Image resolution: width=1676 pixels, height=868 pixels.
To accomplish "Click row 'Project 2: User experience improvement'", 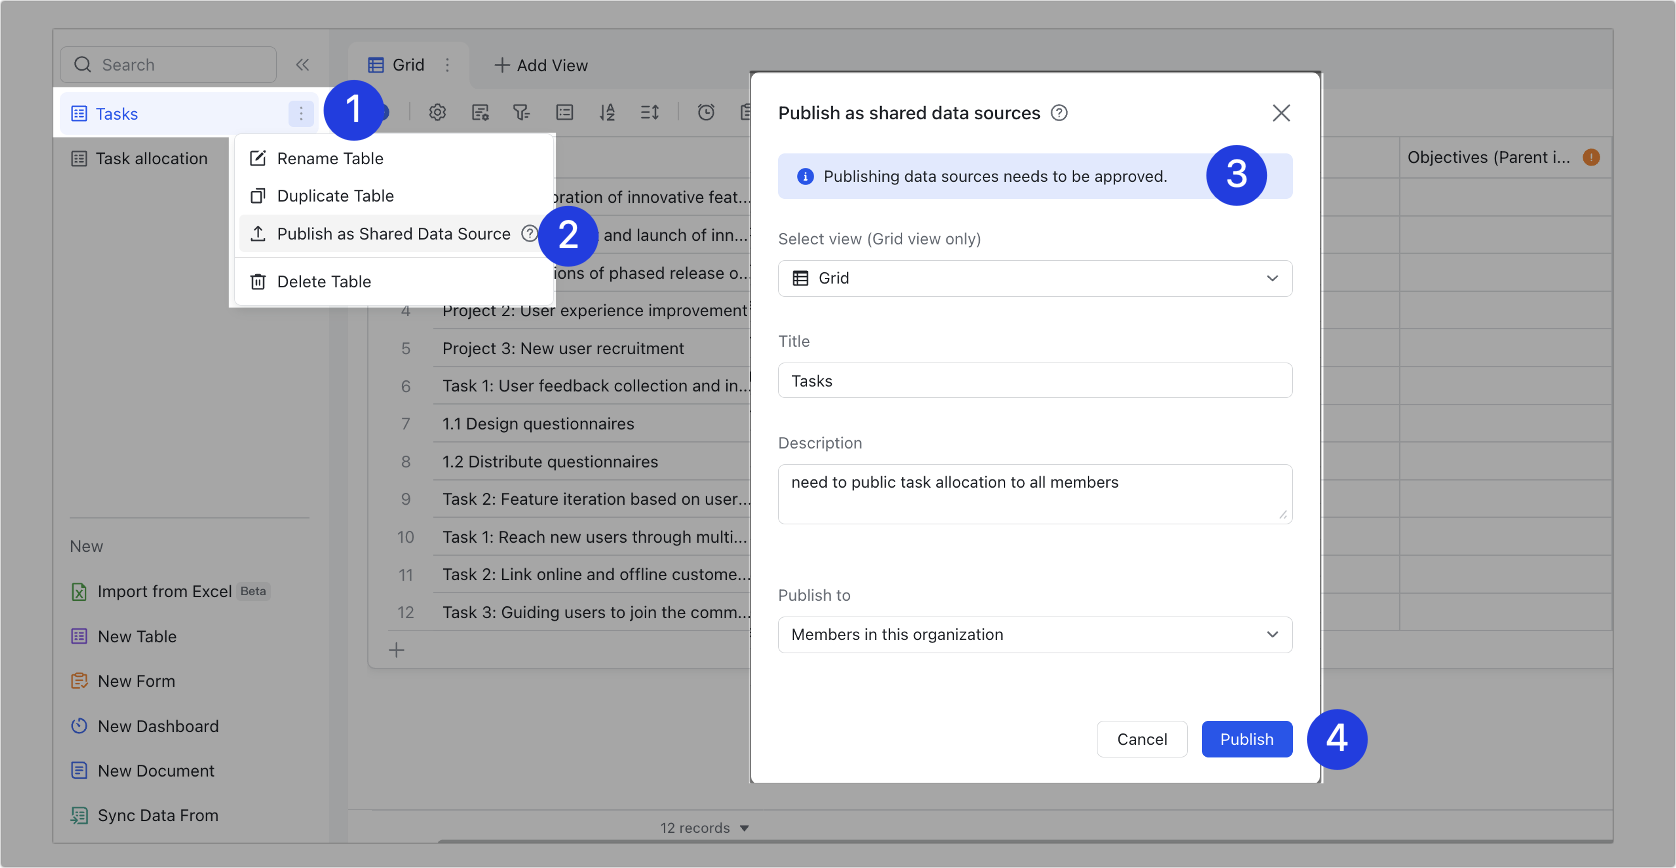I will pos(595,311).
